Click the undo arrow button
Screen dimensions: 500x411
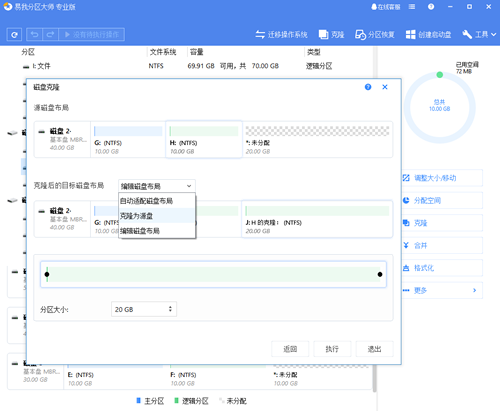tap(35, 35)
